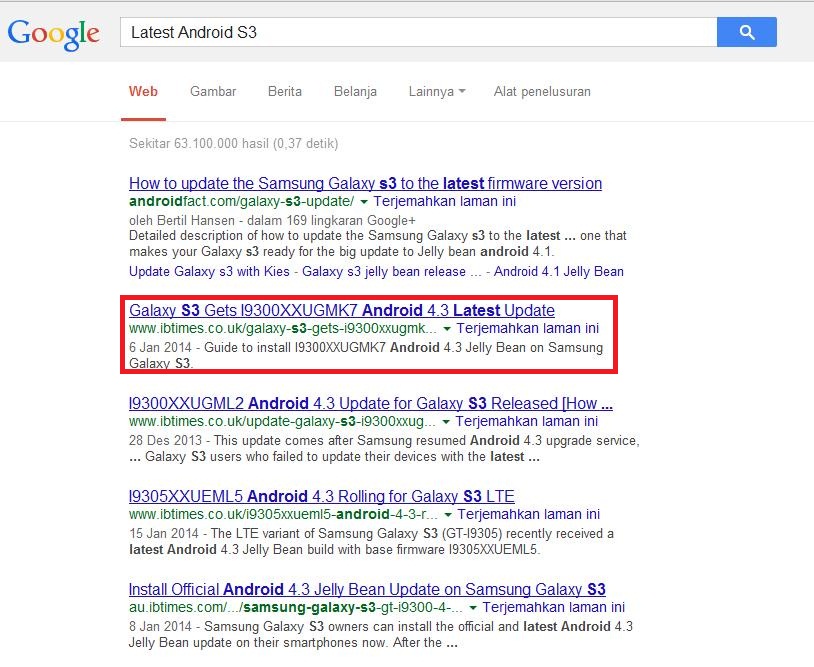Select the Web tab
814x667 pixels.
(143, 91)
